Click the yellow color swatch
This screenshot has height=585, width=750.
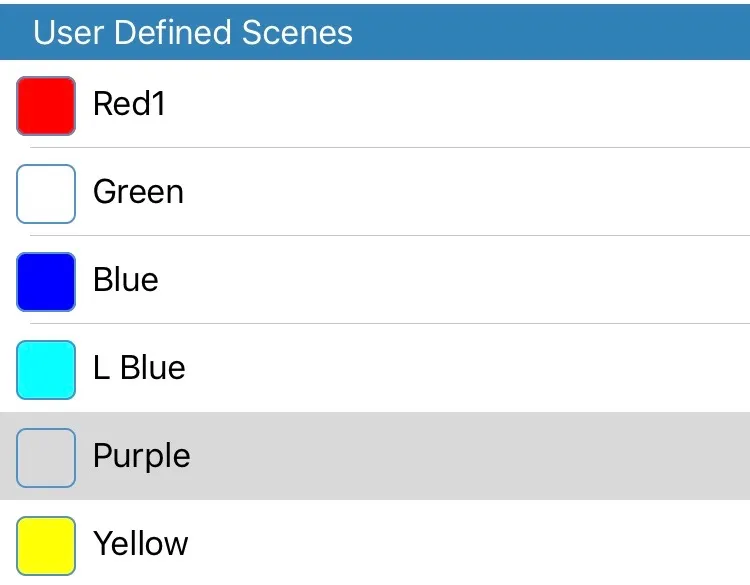(x=46, y=546)
